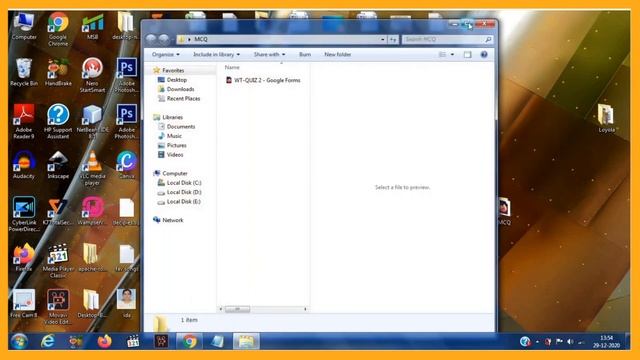Select Libraries in navigation pane
640x360 pixels.
(x=172, y=117)
